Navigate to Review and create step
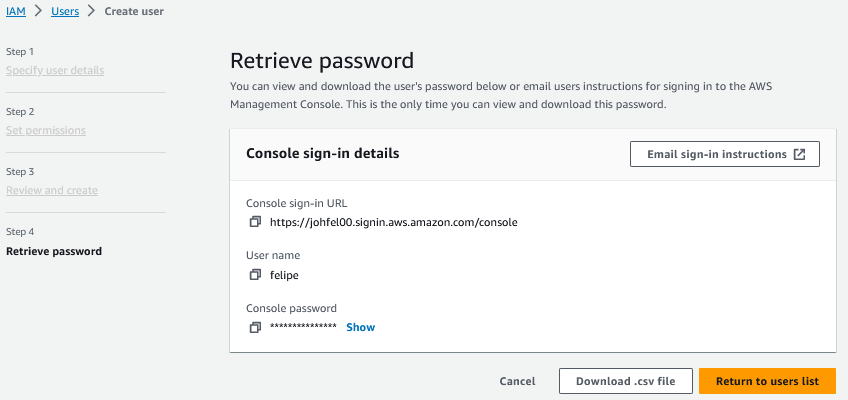 tap(52, 190)
